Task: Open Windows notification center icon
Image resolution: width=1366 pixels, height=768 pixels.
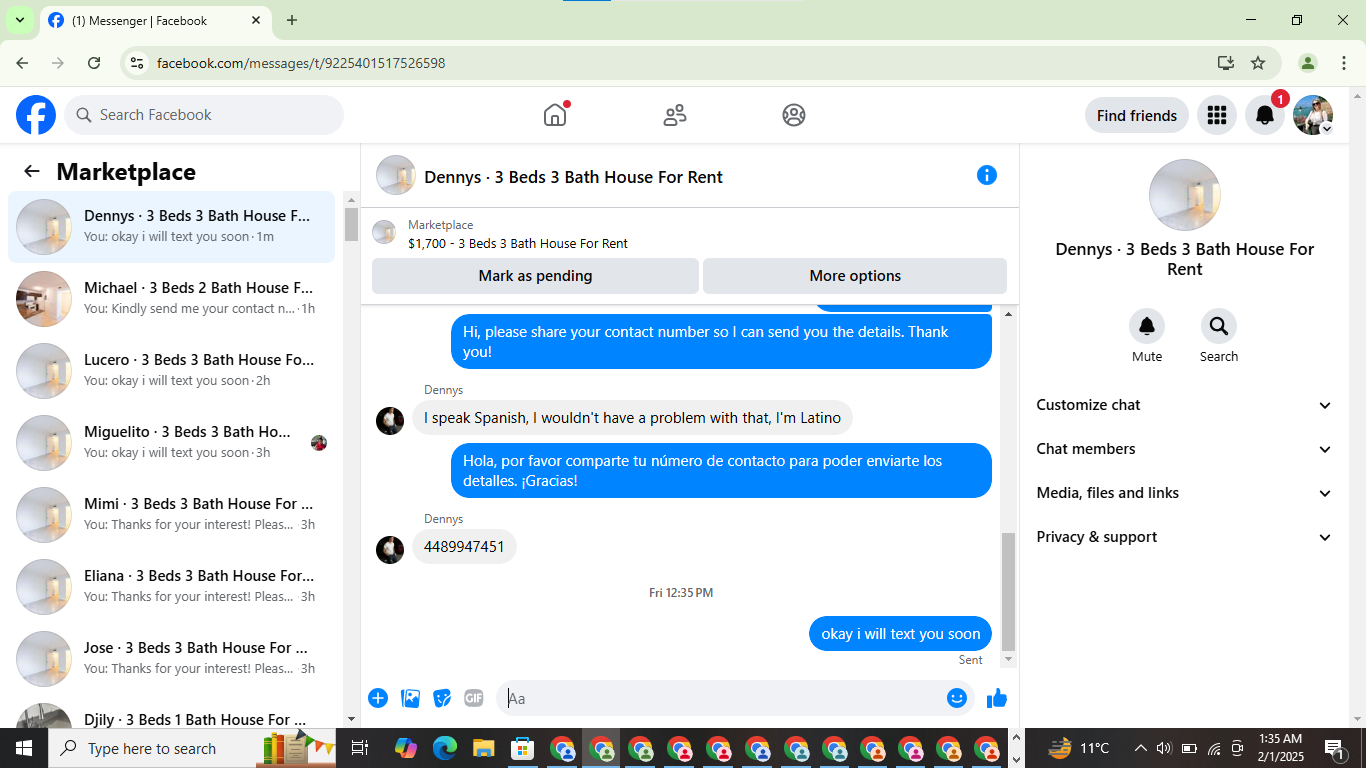Action: [1334, 748]
